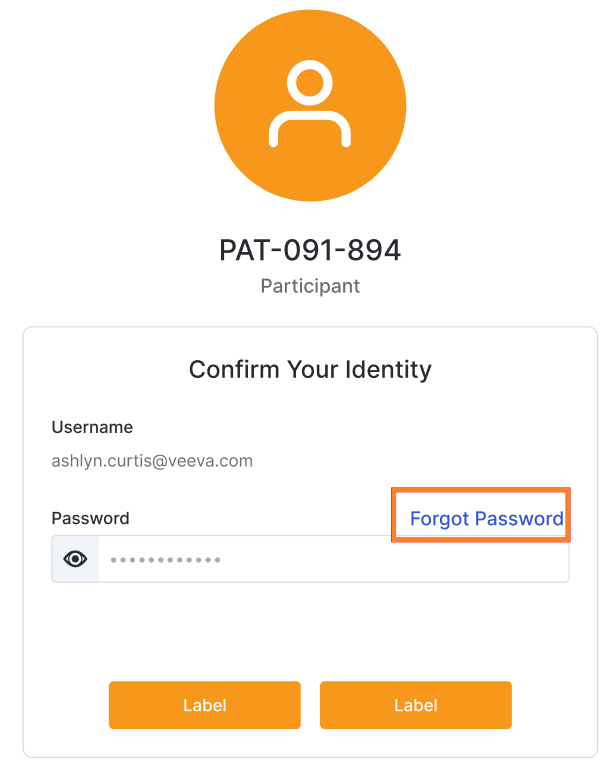Click blank card area above the Label buttons

310,632
